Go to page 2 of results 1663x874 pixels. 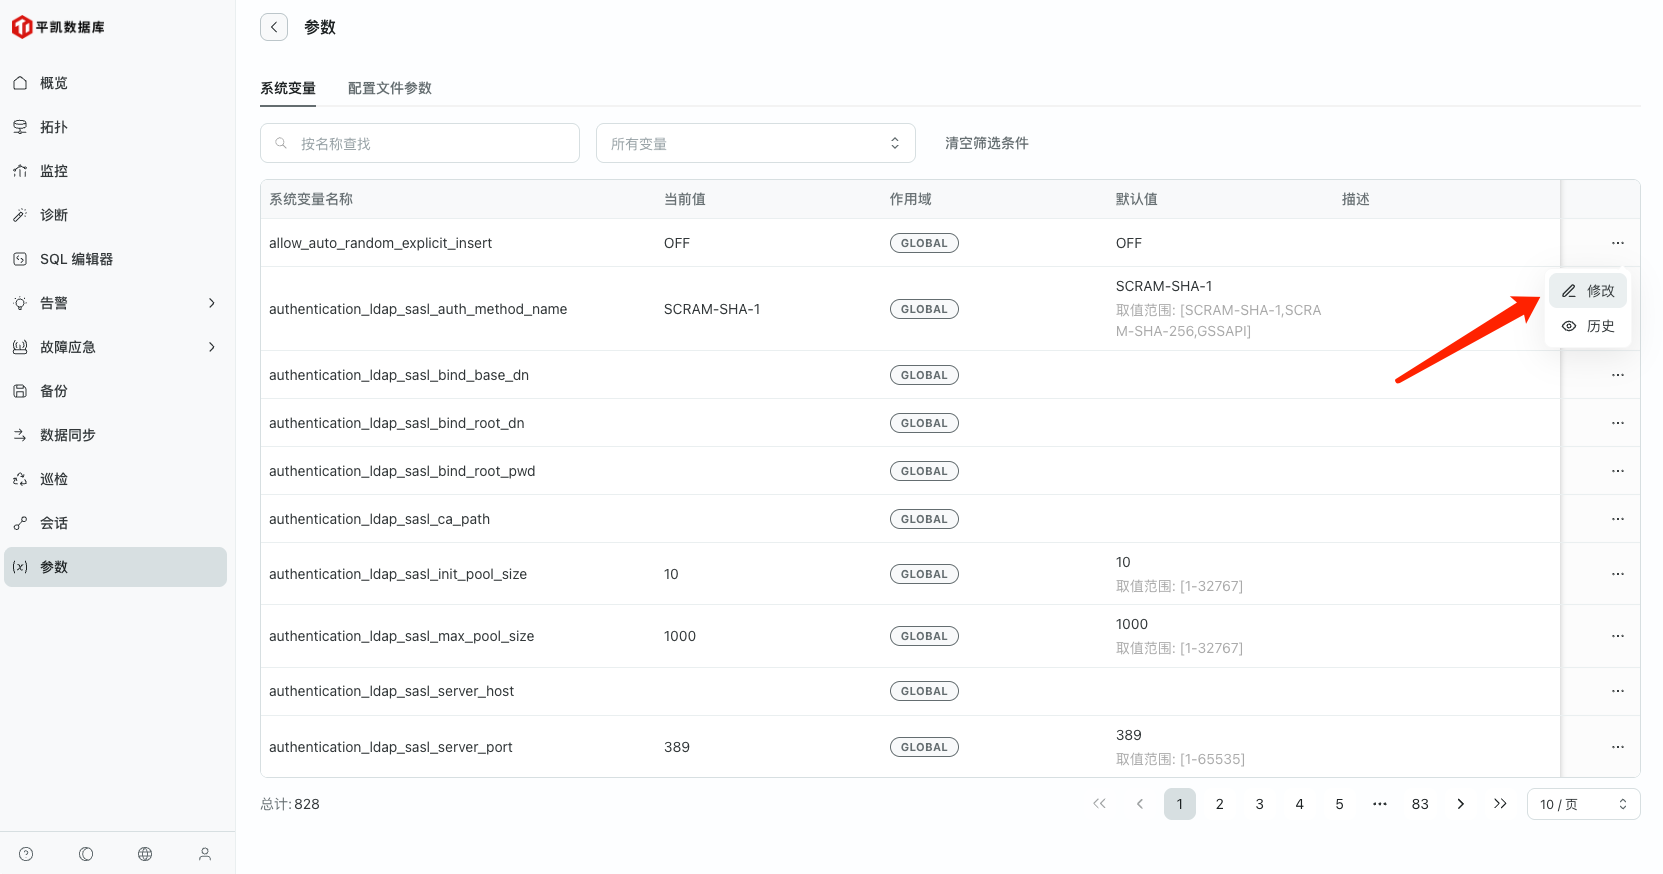(1219, 804)
